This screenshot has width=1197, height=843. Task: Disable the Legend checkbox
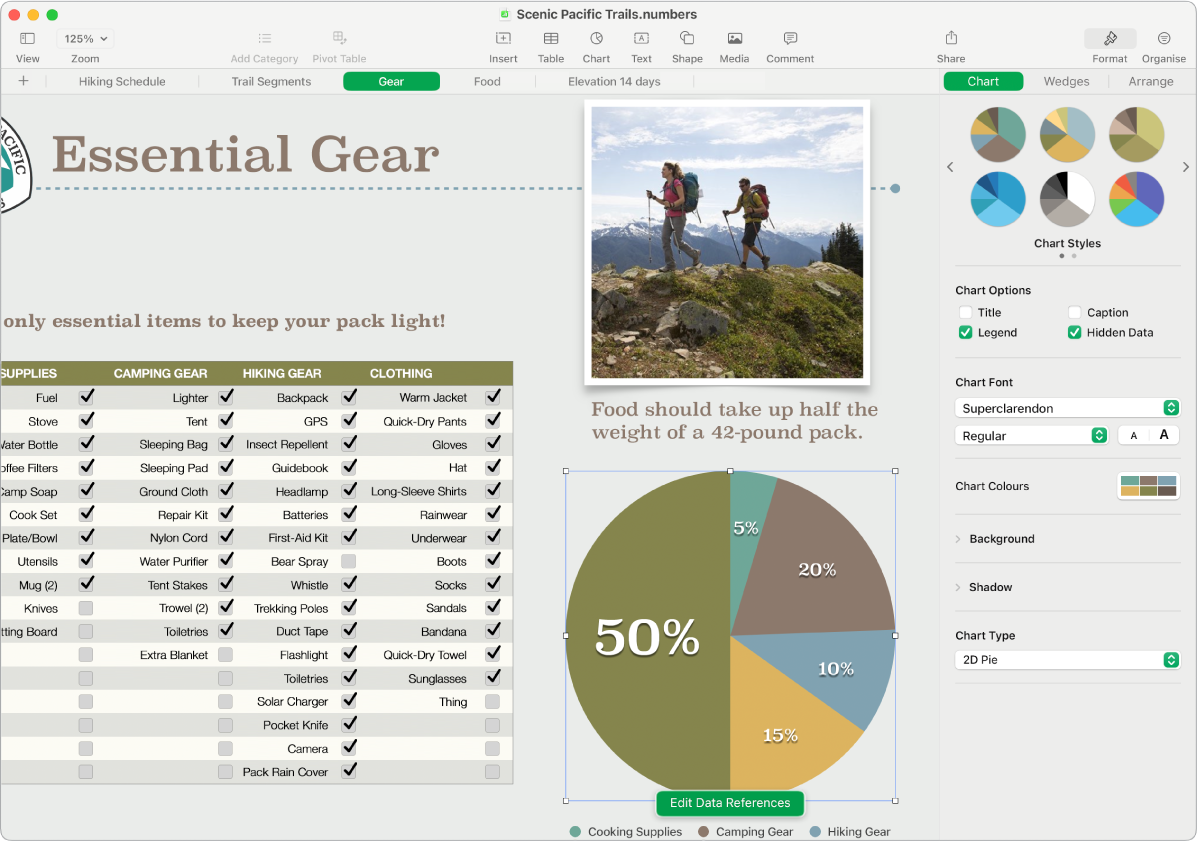coord(966,333)
